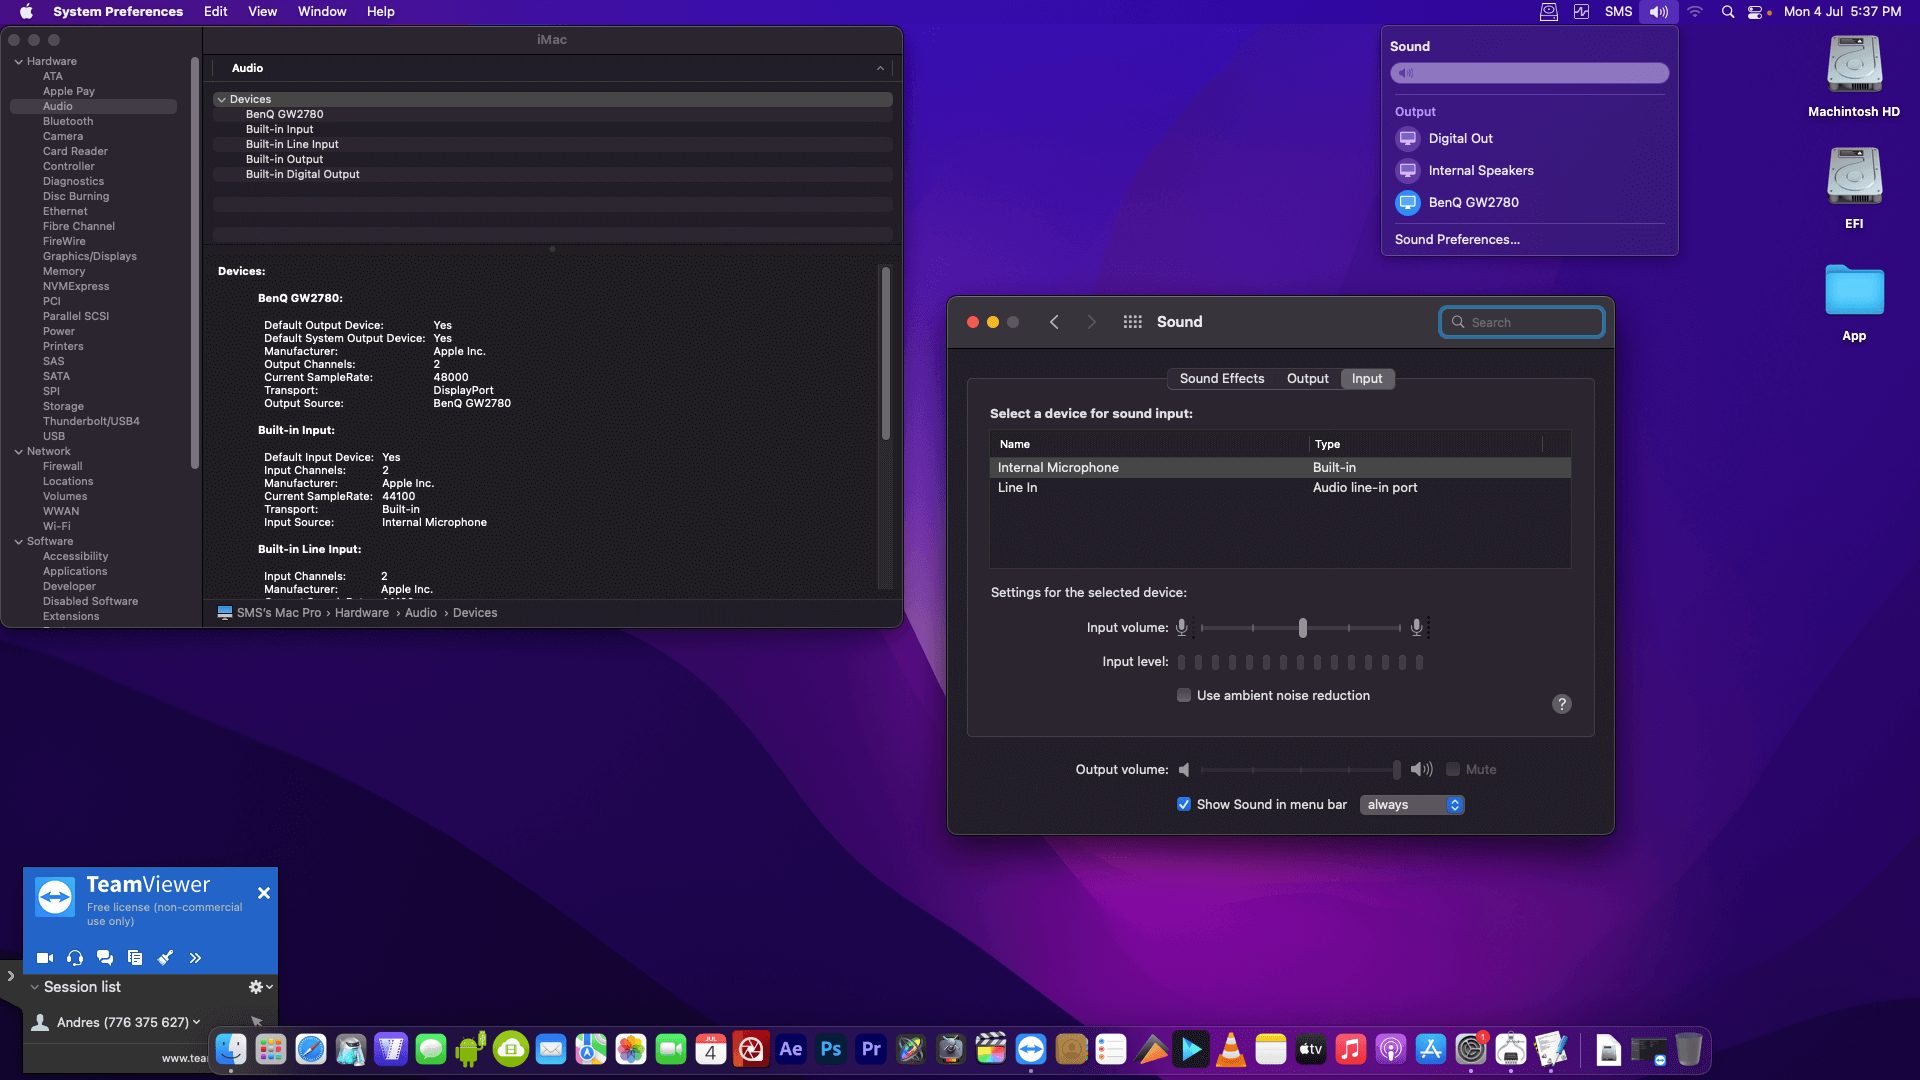Viewport: 1920px width, 1080px height.
Task: Enable Use ambient noise reduction
Action: [1184, 695]
